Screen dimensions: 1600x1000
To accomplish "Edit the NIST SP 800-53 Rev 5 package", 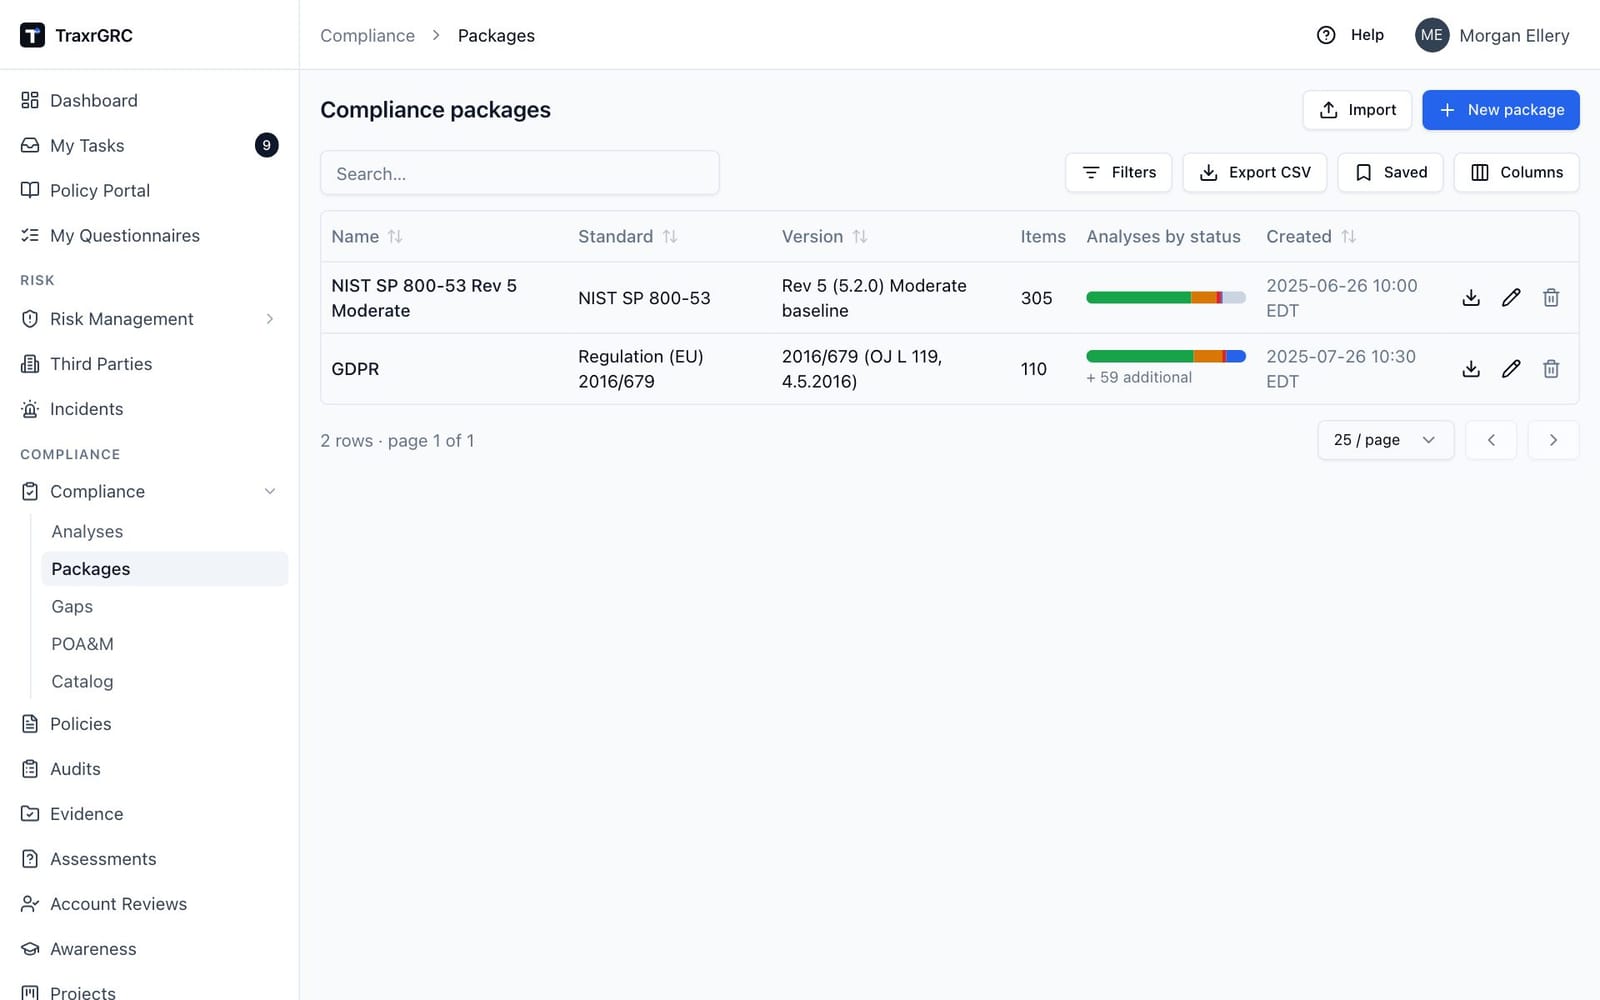I will click(1511, 298).
